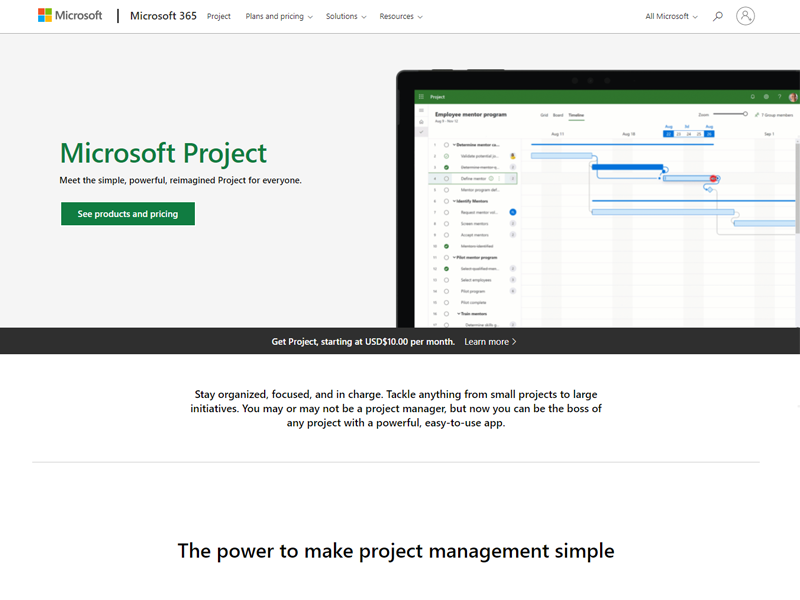The image size is (800, 600).
Task: Click assignee badge on Select qualified row
Action: [513, 268]
